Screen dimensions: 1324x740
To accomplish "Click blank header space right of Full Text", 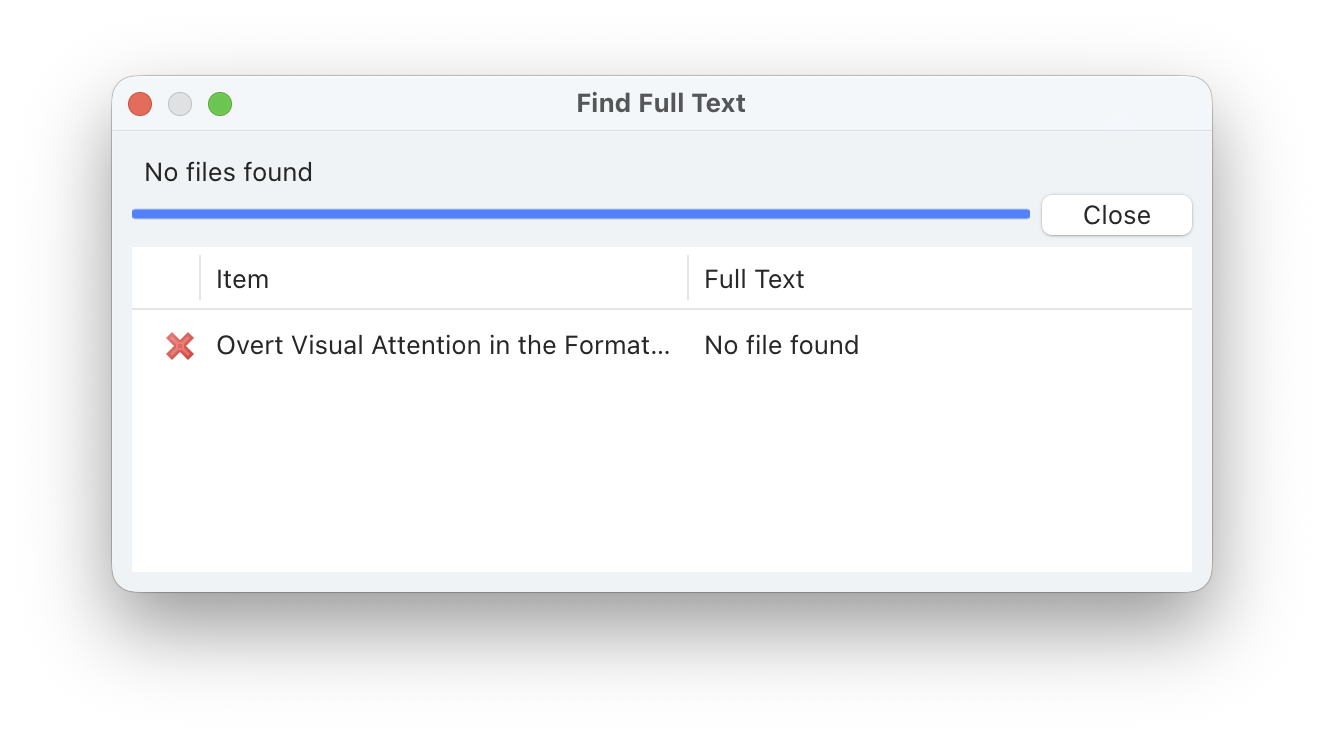I will [x=1000, y=279].
